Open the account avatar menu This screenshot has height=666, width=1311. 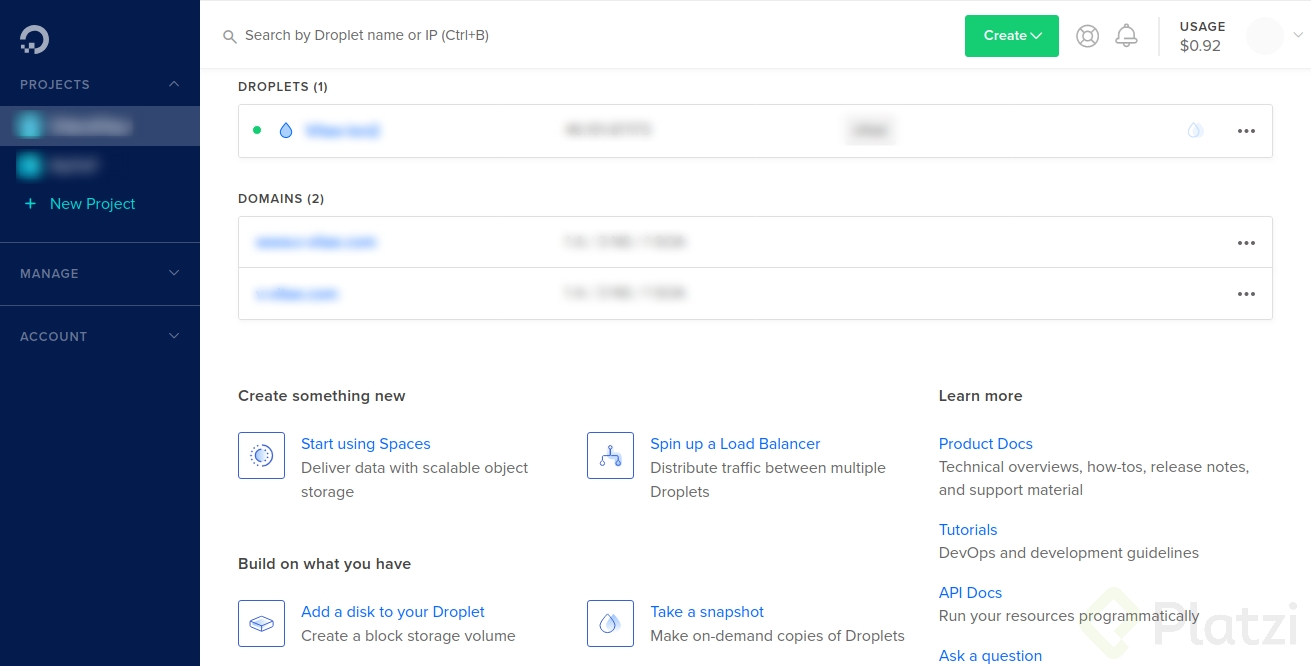[1264, 36]
